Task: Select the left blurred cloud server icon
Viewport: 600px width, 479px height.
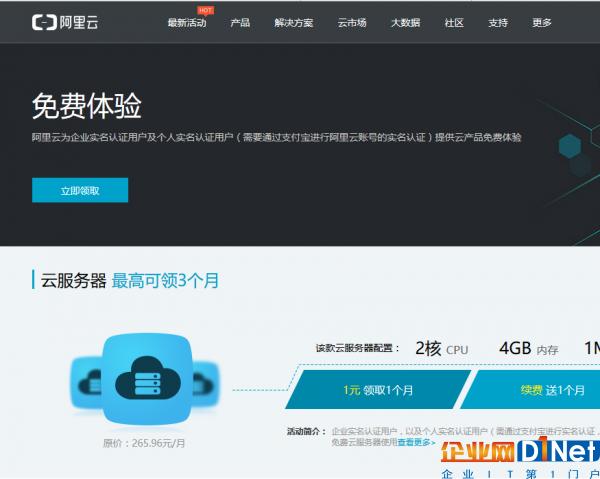Action: tap(86, 382)
